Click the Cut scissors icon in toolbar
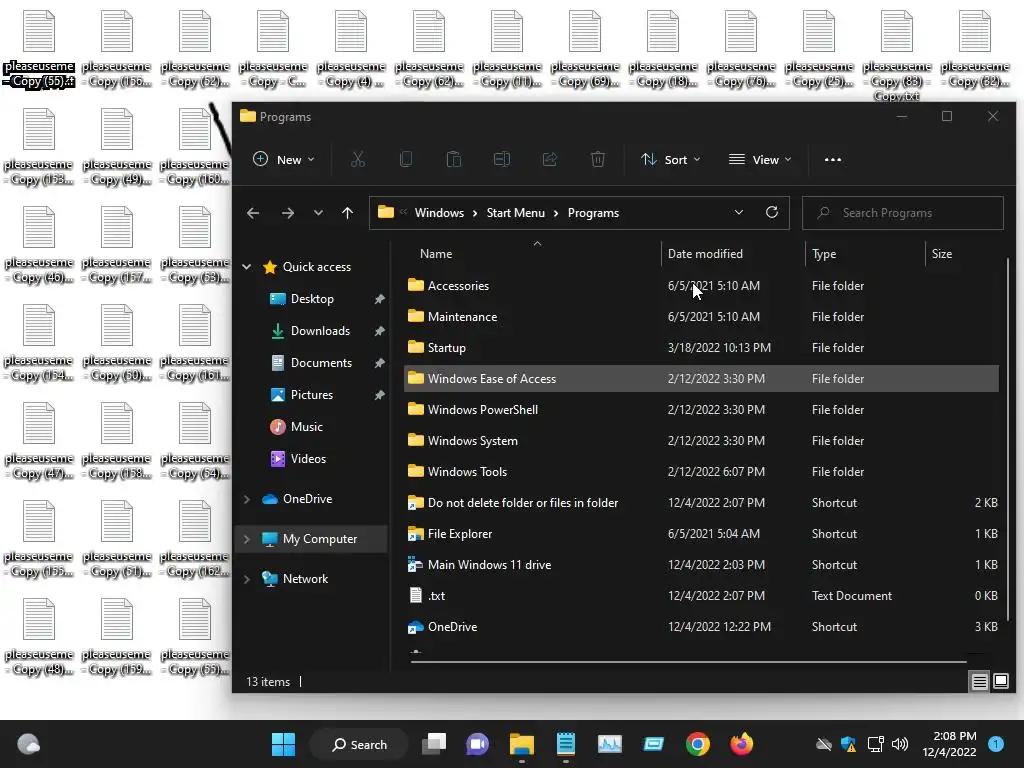 358,159
